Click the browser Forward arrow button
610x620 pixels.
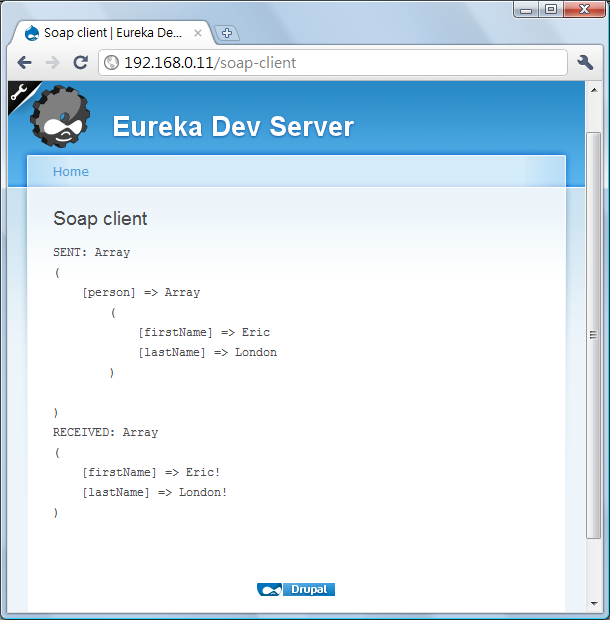click(52, 63)
